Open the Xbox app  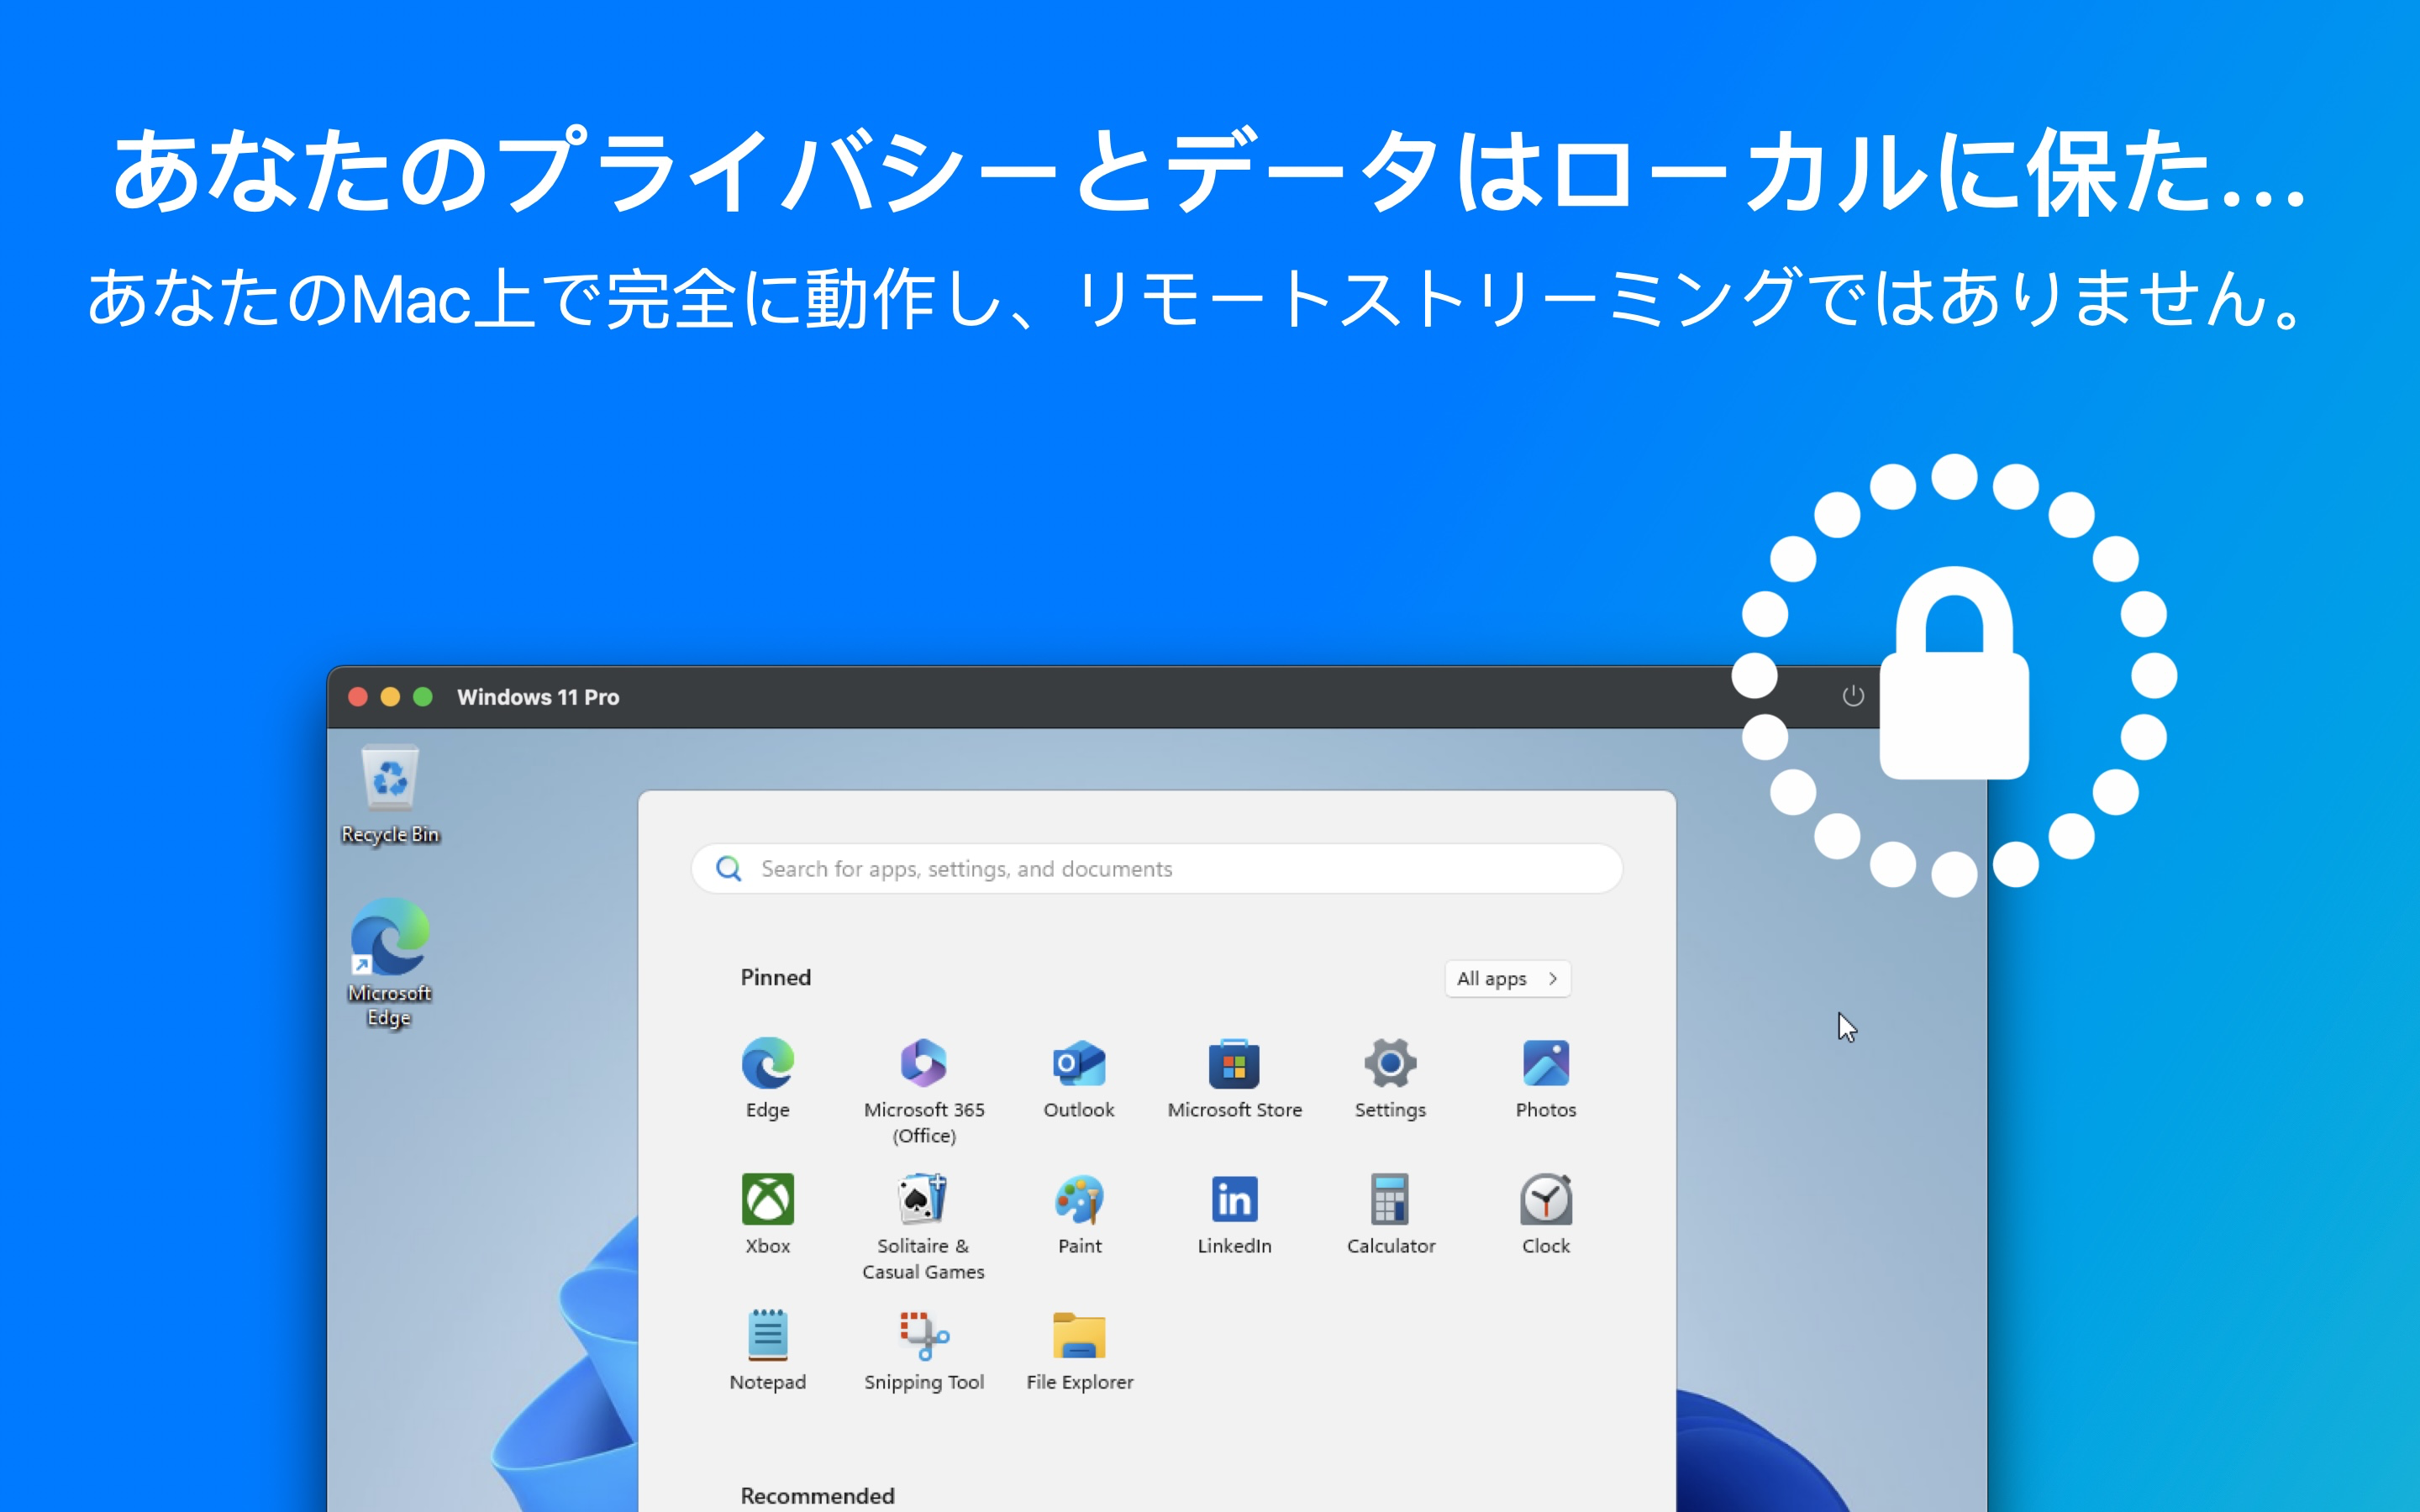click(767, 1213)
